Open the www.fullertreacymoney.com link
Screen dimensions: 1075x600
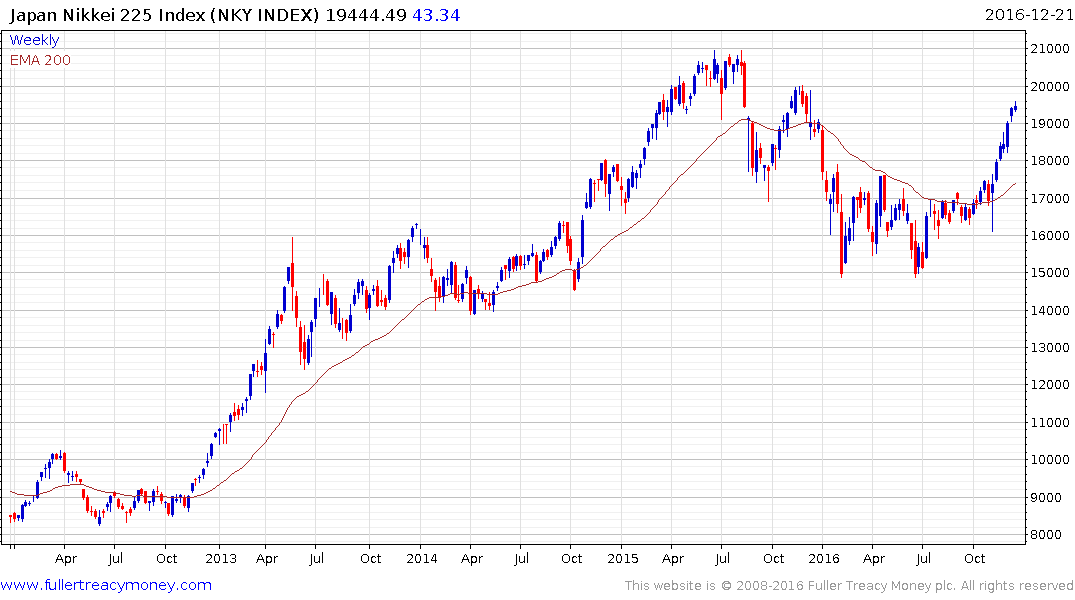[106, 585]
